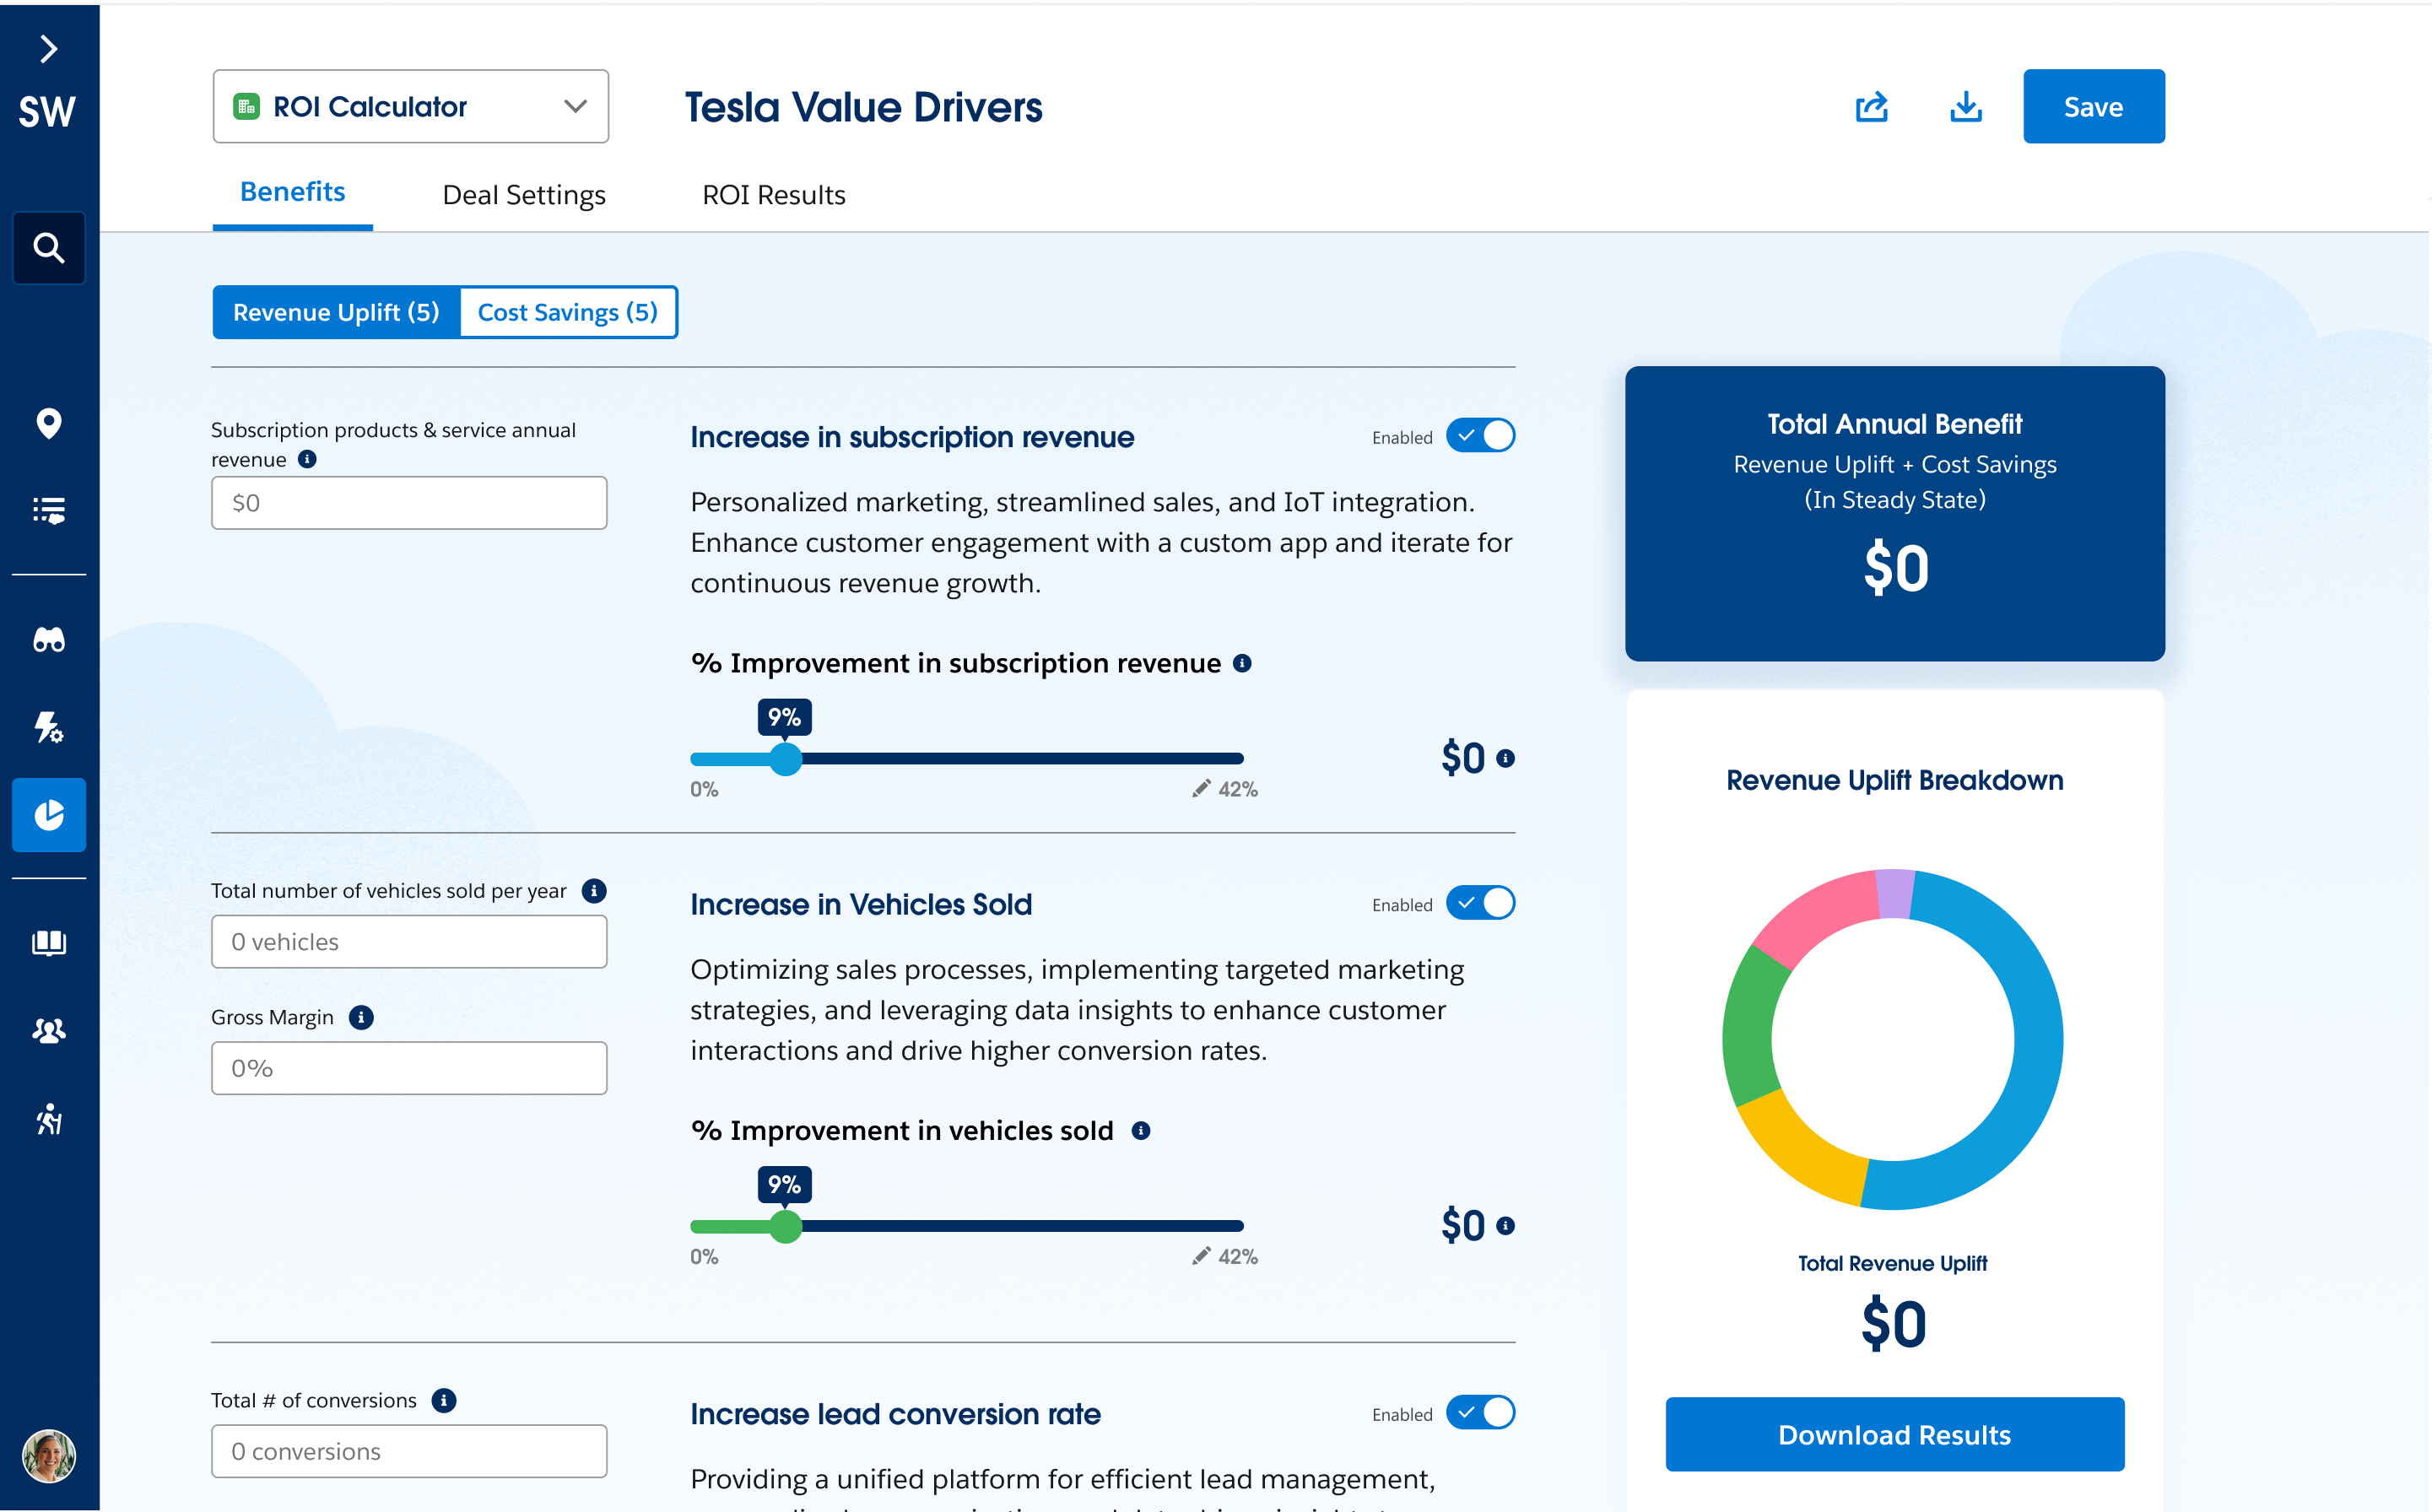The width and height of the screenshot is (2432, 1512).
Task: Click info icon next to subscription revenue $0 result
Action: (1506, 759)
